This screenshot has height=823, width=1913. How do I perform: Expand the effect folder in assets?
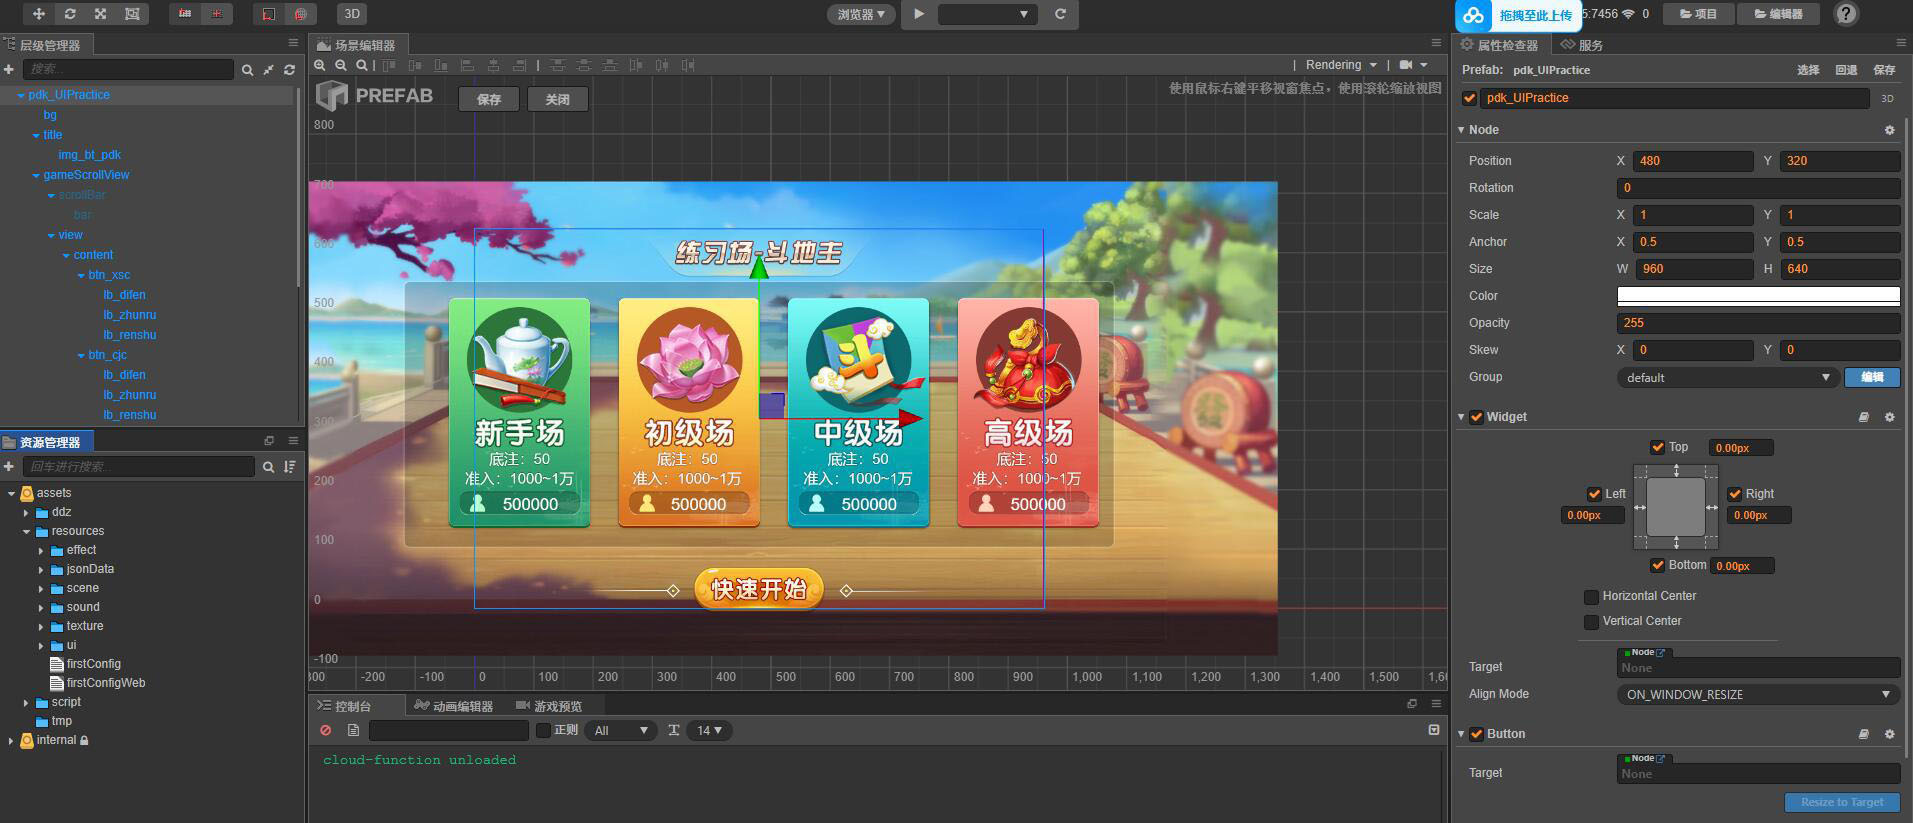pyautogui.click(x=41, y=551)
